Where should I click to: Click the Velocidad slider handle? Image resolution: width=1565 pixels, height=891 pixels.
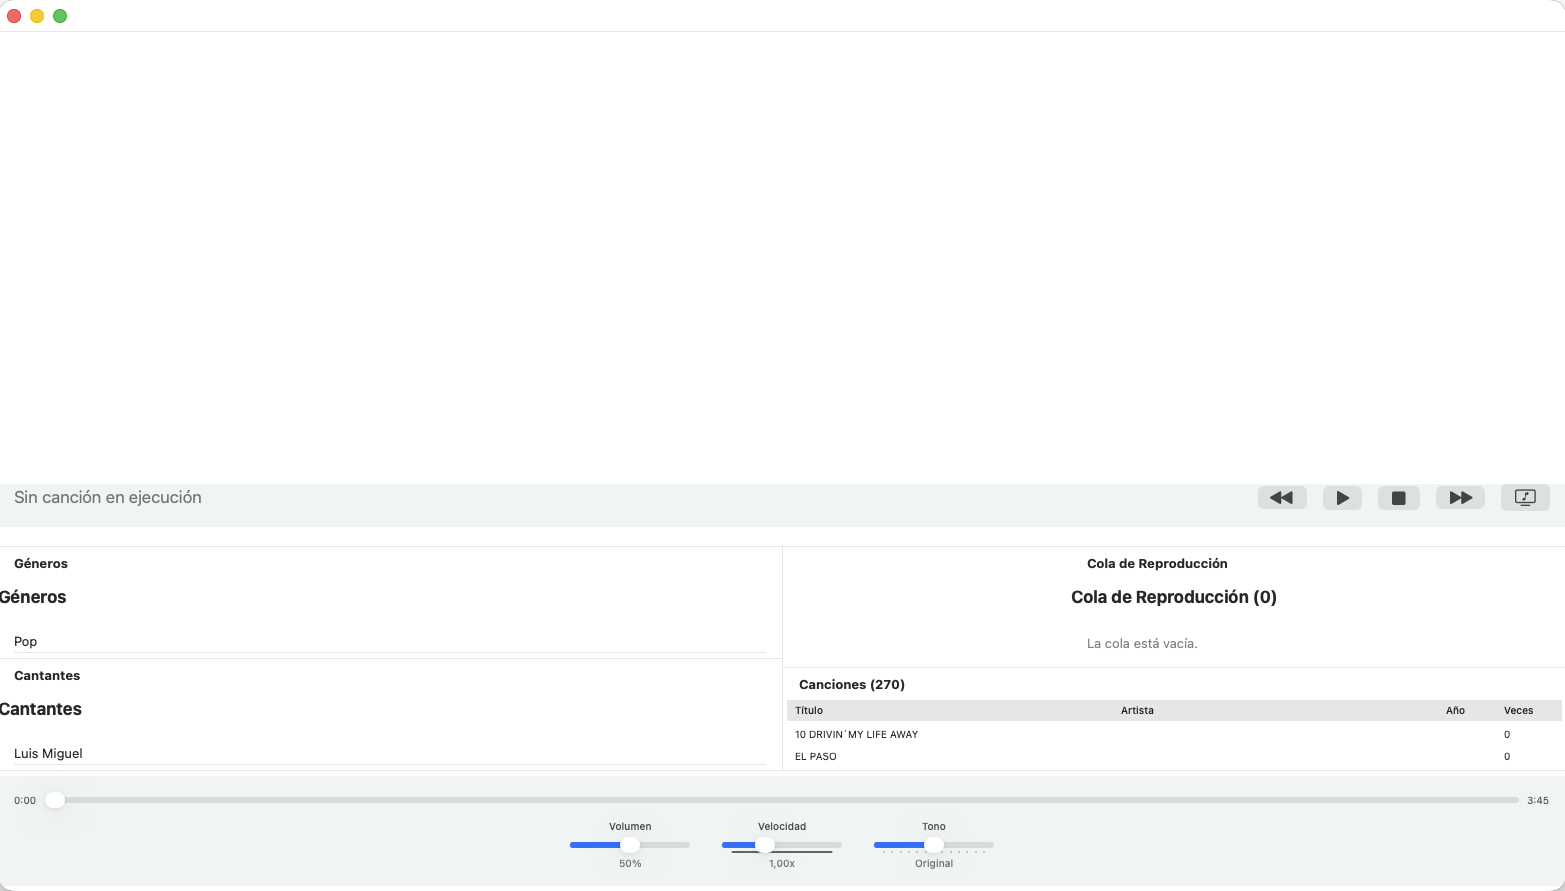pos(765,845)
